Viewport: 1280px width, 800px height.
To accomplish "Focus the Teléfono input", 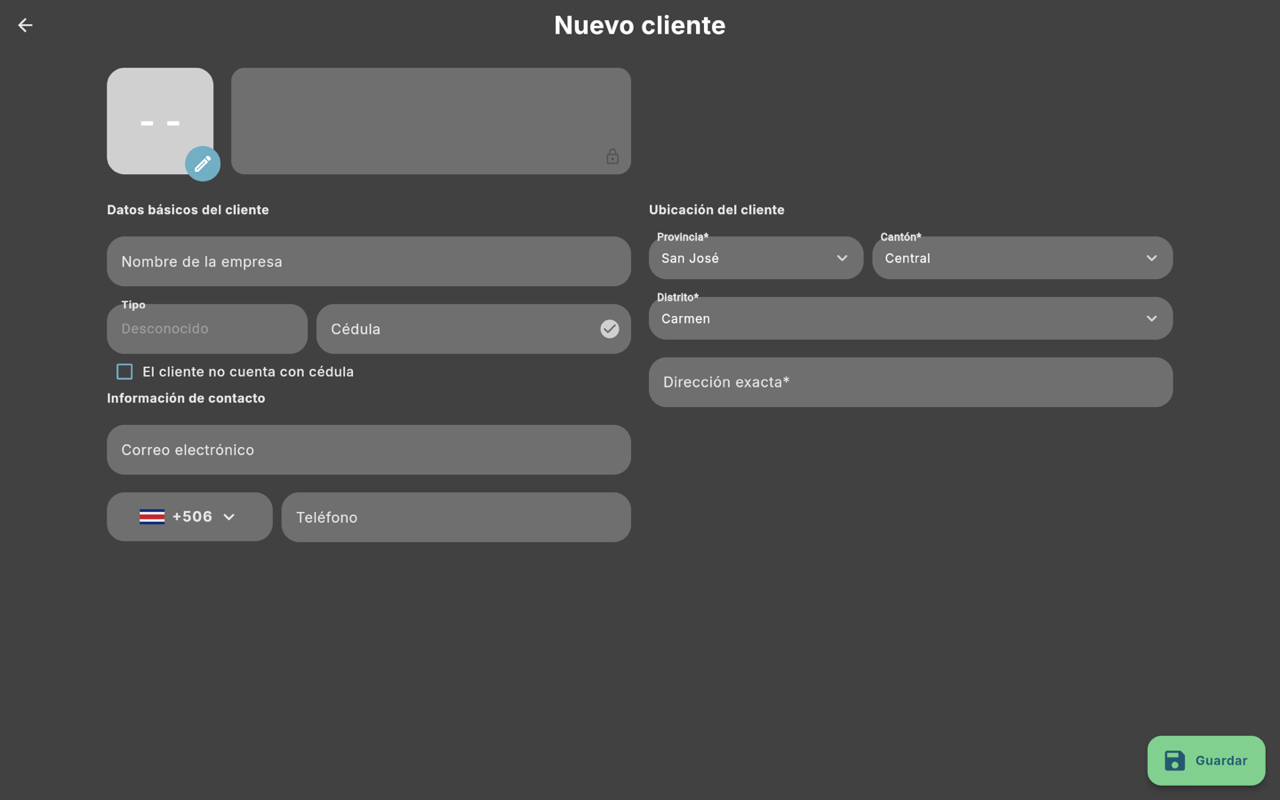I will [x=456, y=517].
